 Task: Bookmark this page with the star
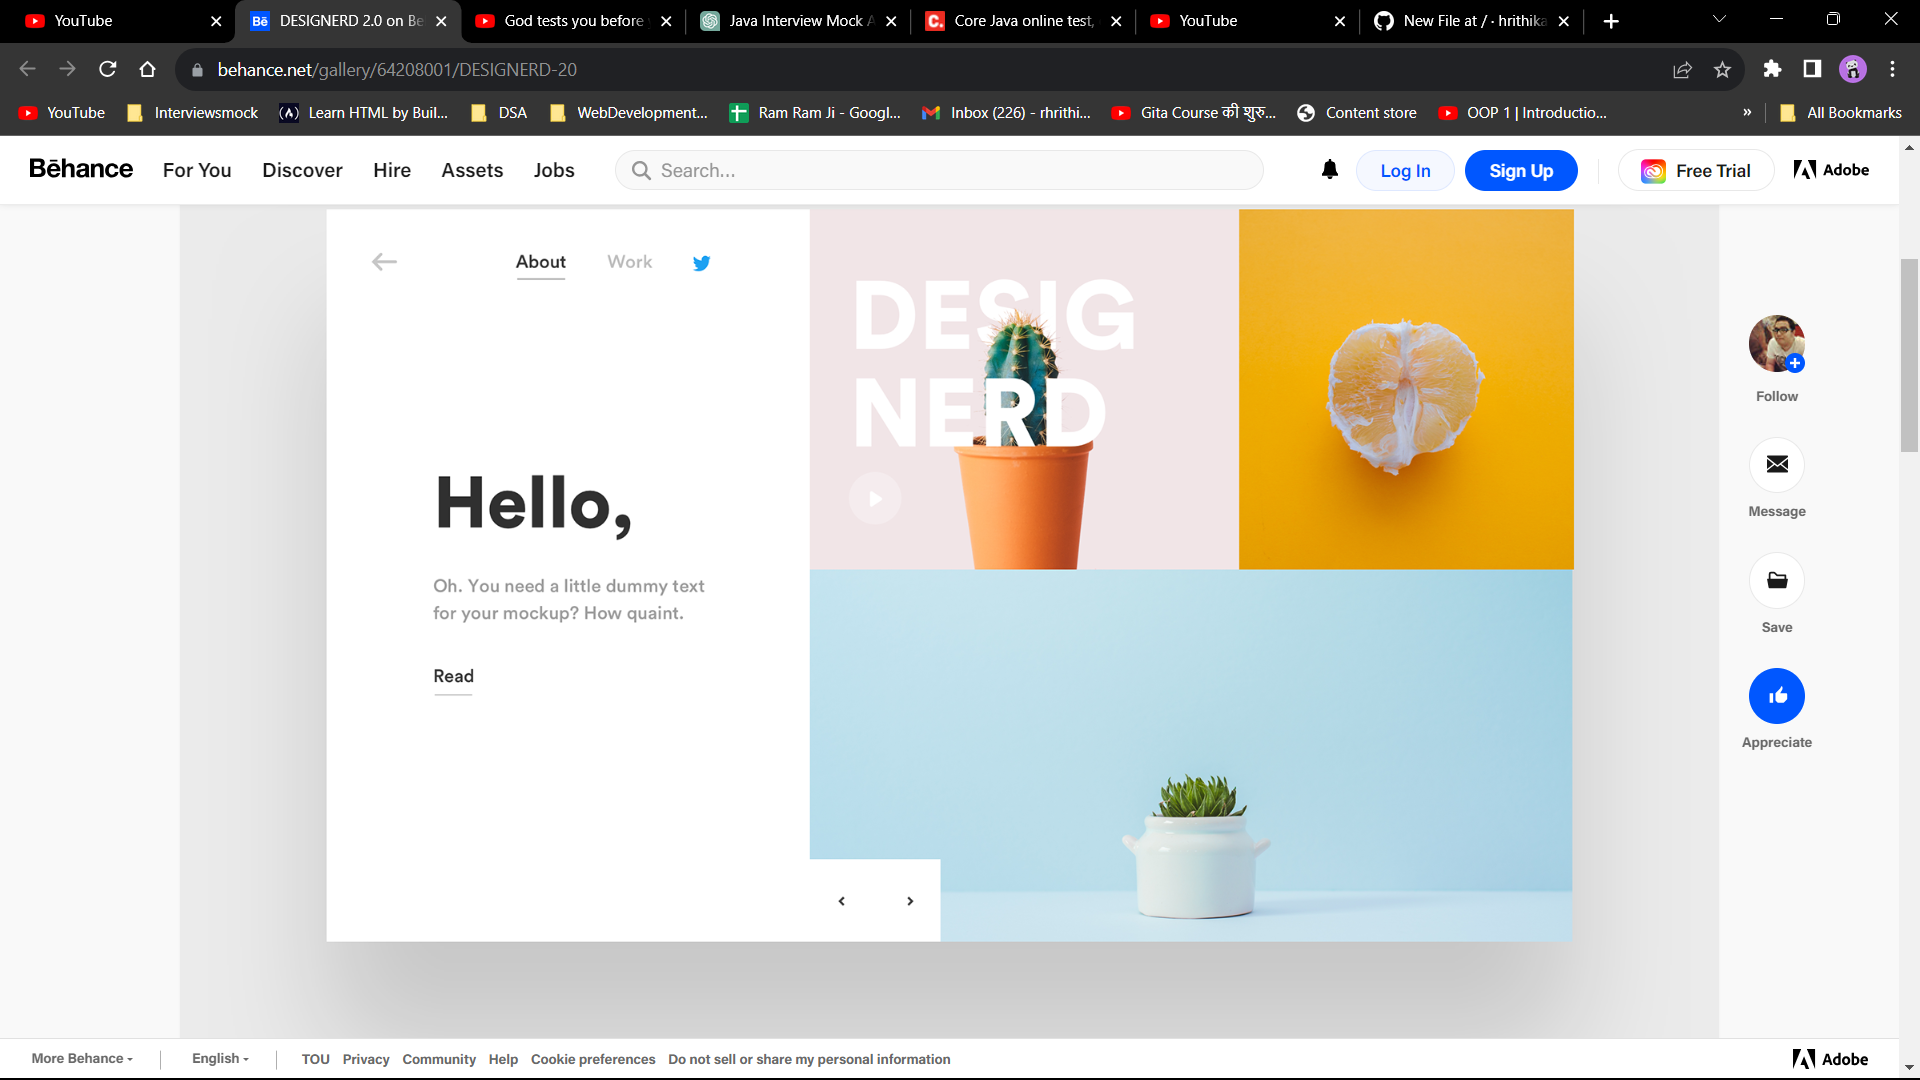click(1722, 69)
